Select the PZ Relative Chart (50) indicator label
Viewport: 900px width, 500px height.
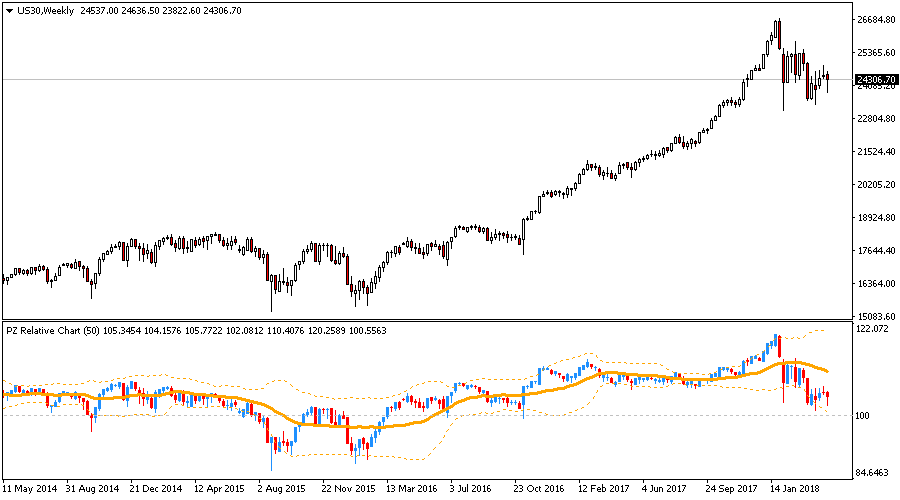point(52,330)
